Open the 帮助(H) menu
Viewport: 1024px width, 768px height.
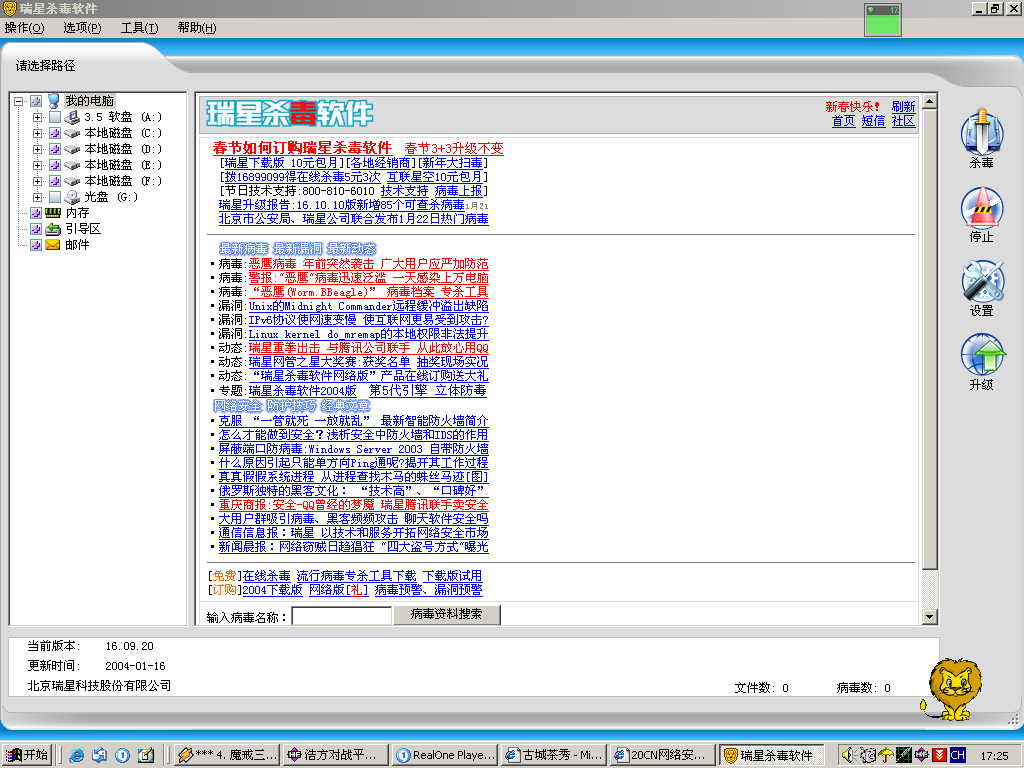[197, 28]
